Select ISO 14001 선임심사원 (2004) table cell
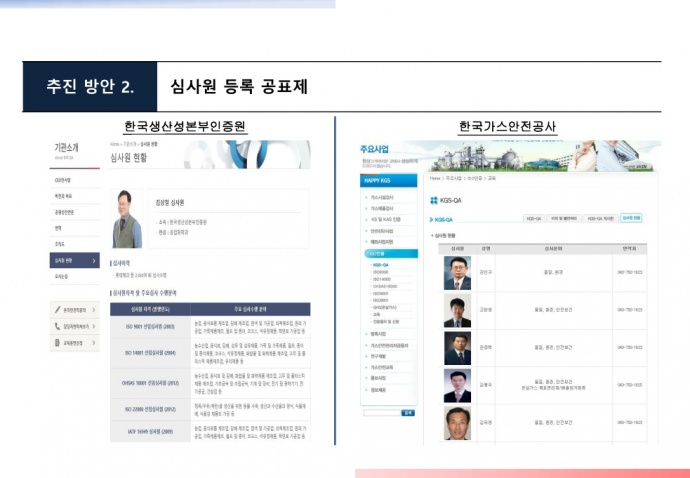The height and width of the screenshot is (478, 690). tap(150, 353)
